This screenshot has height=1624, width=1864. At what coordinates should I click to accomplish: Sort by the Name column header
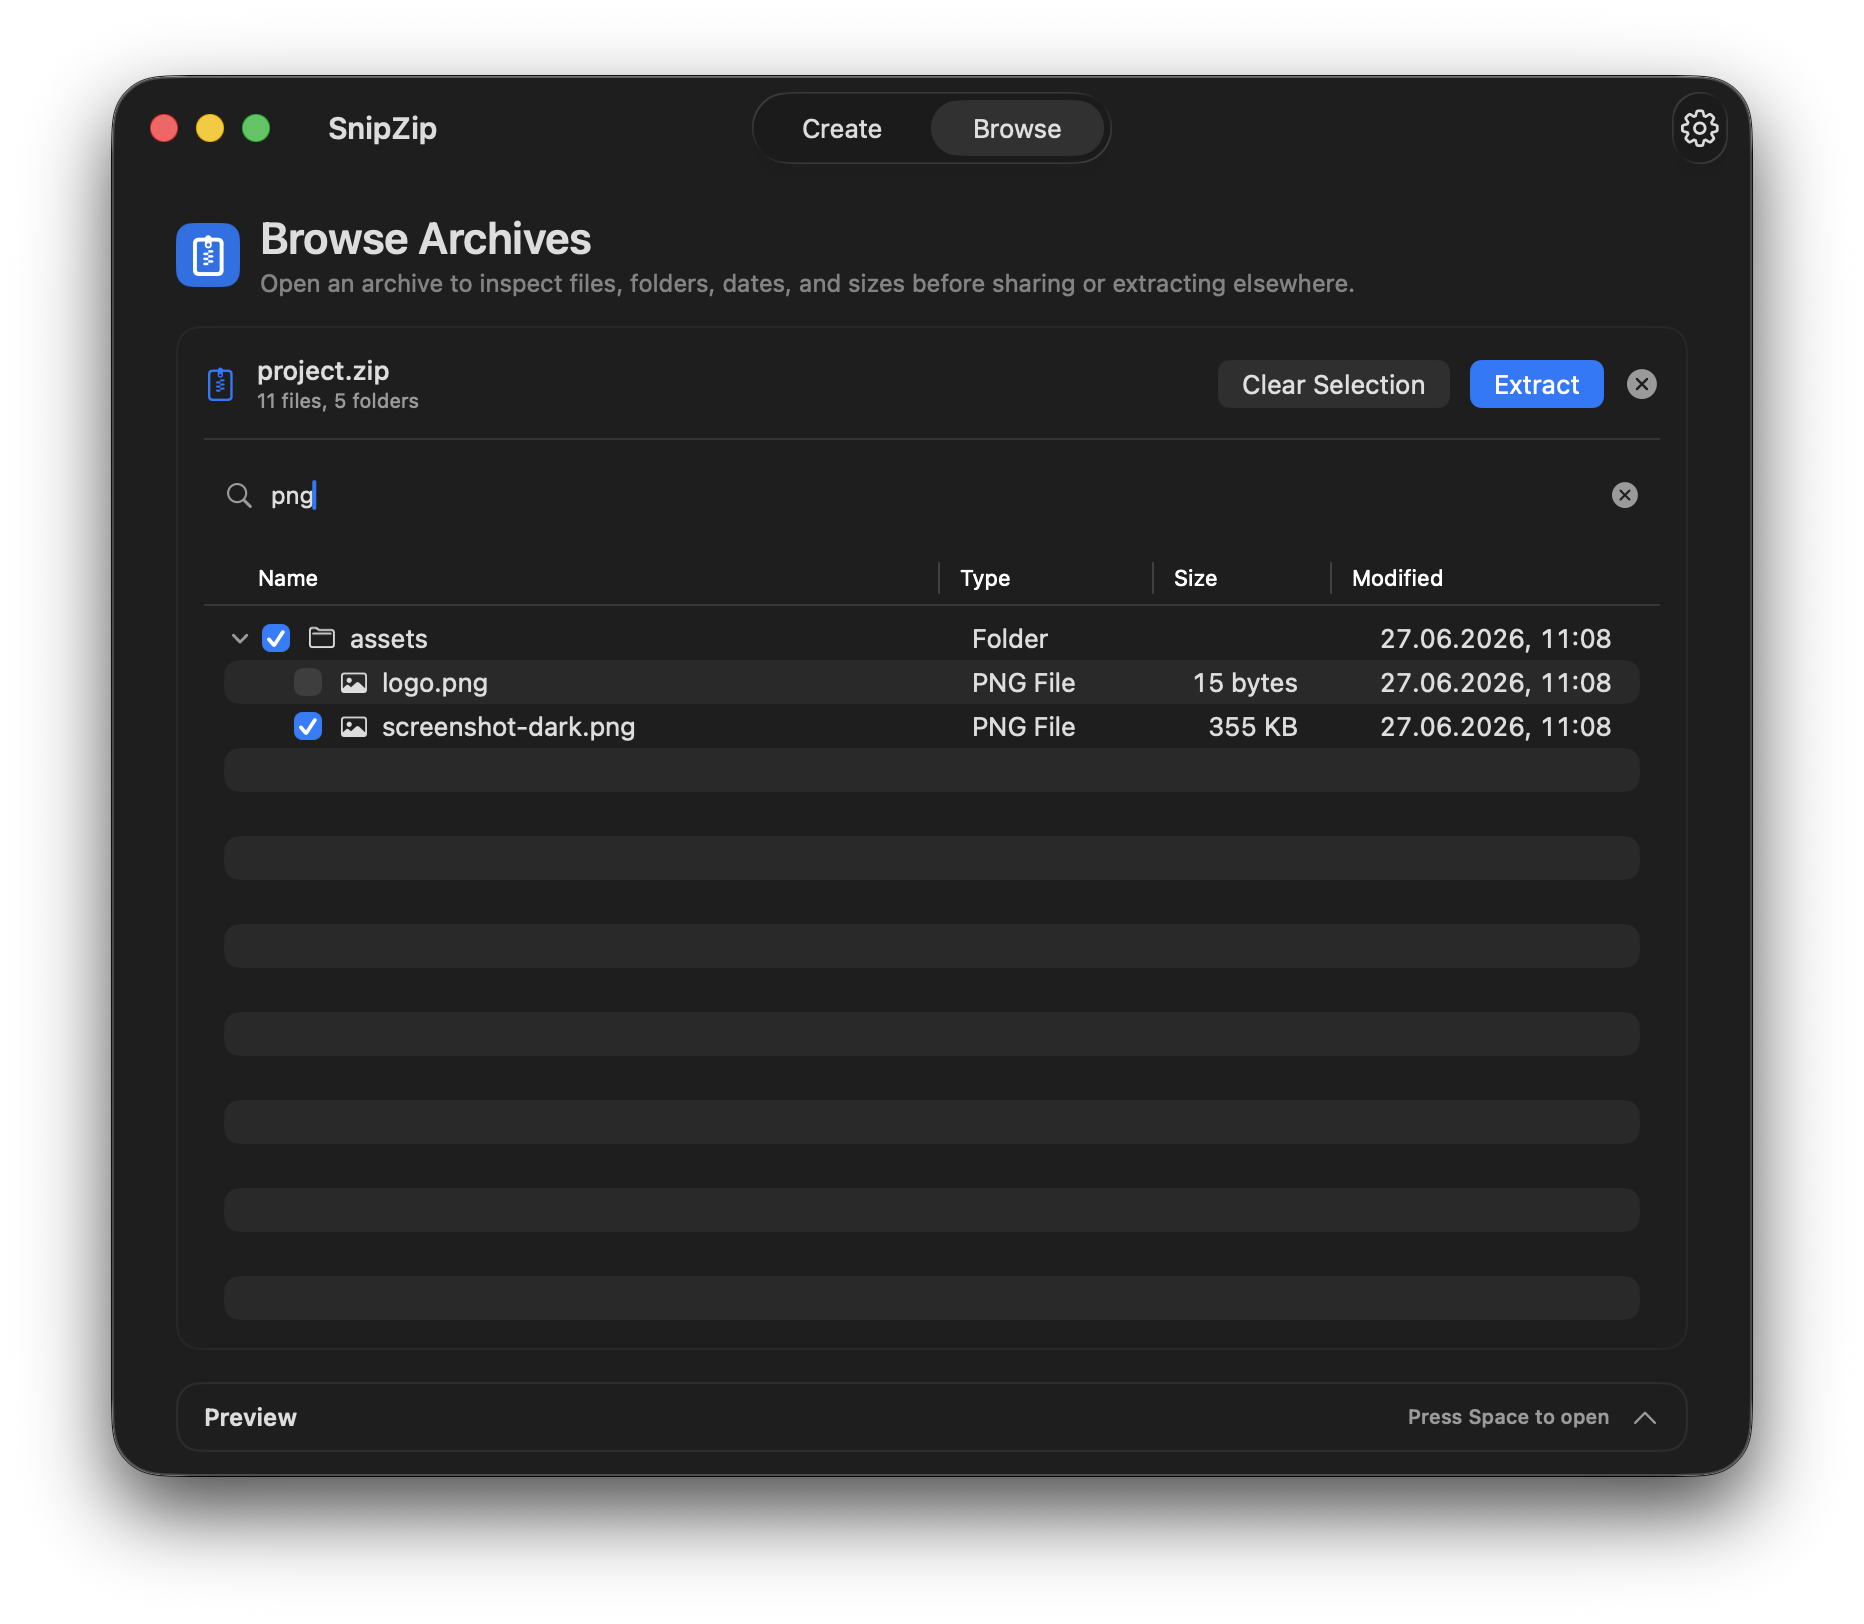tap(288, 578)
